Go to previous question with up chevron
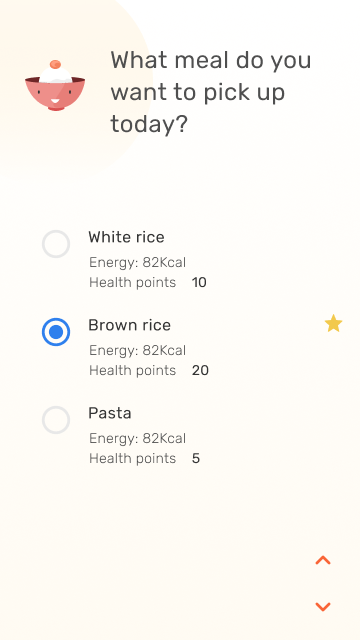 click(323, 560)
